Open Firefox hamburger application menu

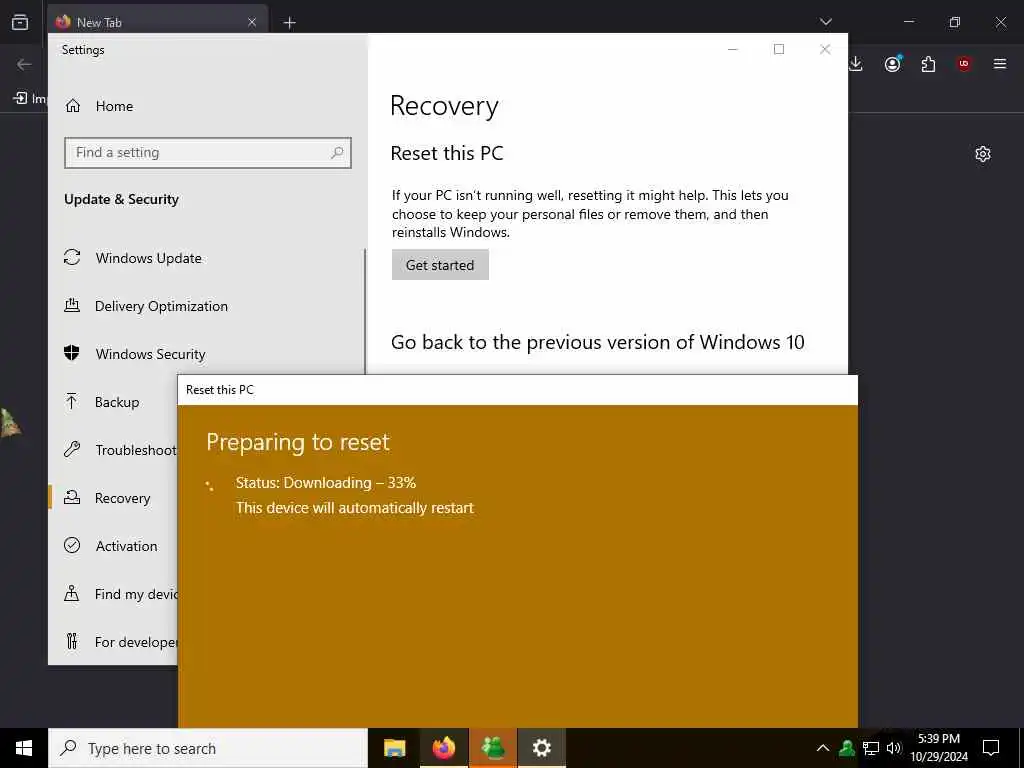(x=1000, y=64)
